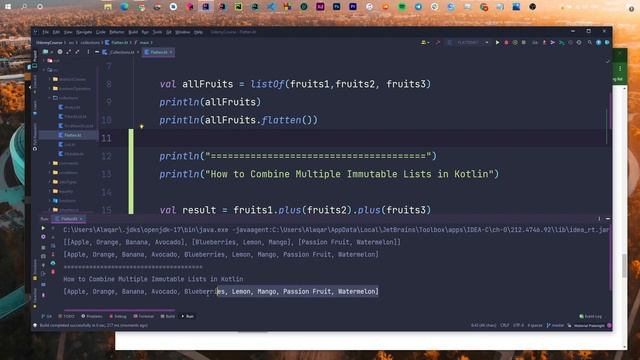Rerun program with Run panel play icon
Screen dimensions: 640x360
coord(43,229)
